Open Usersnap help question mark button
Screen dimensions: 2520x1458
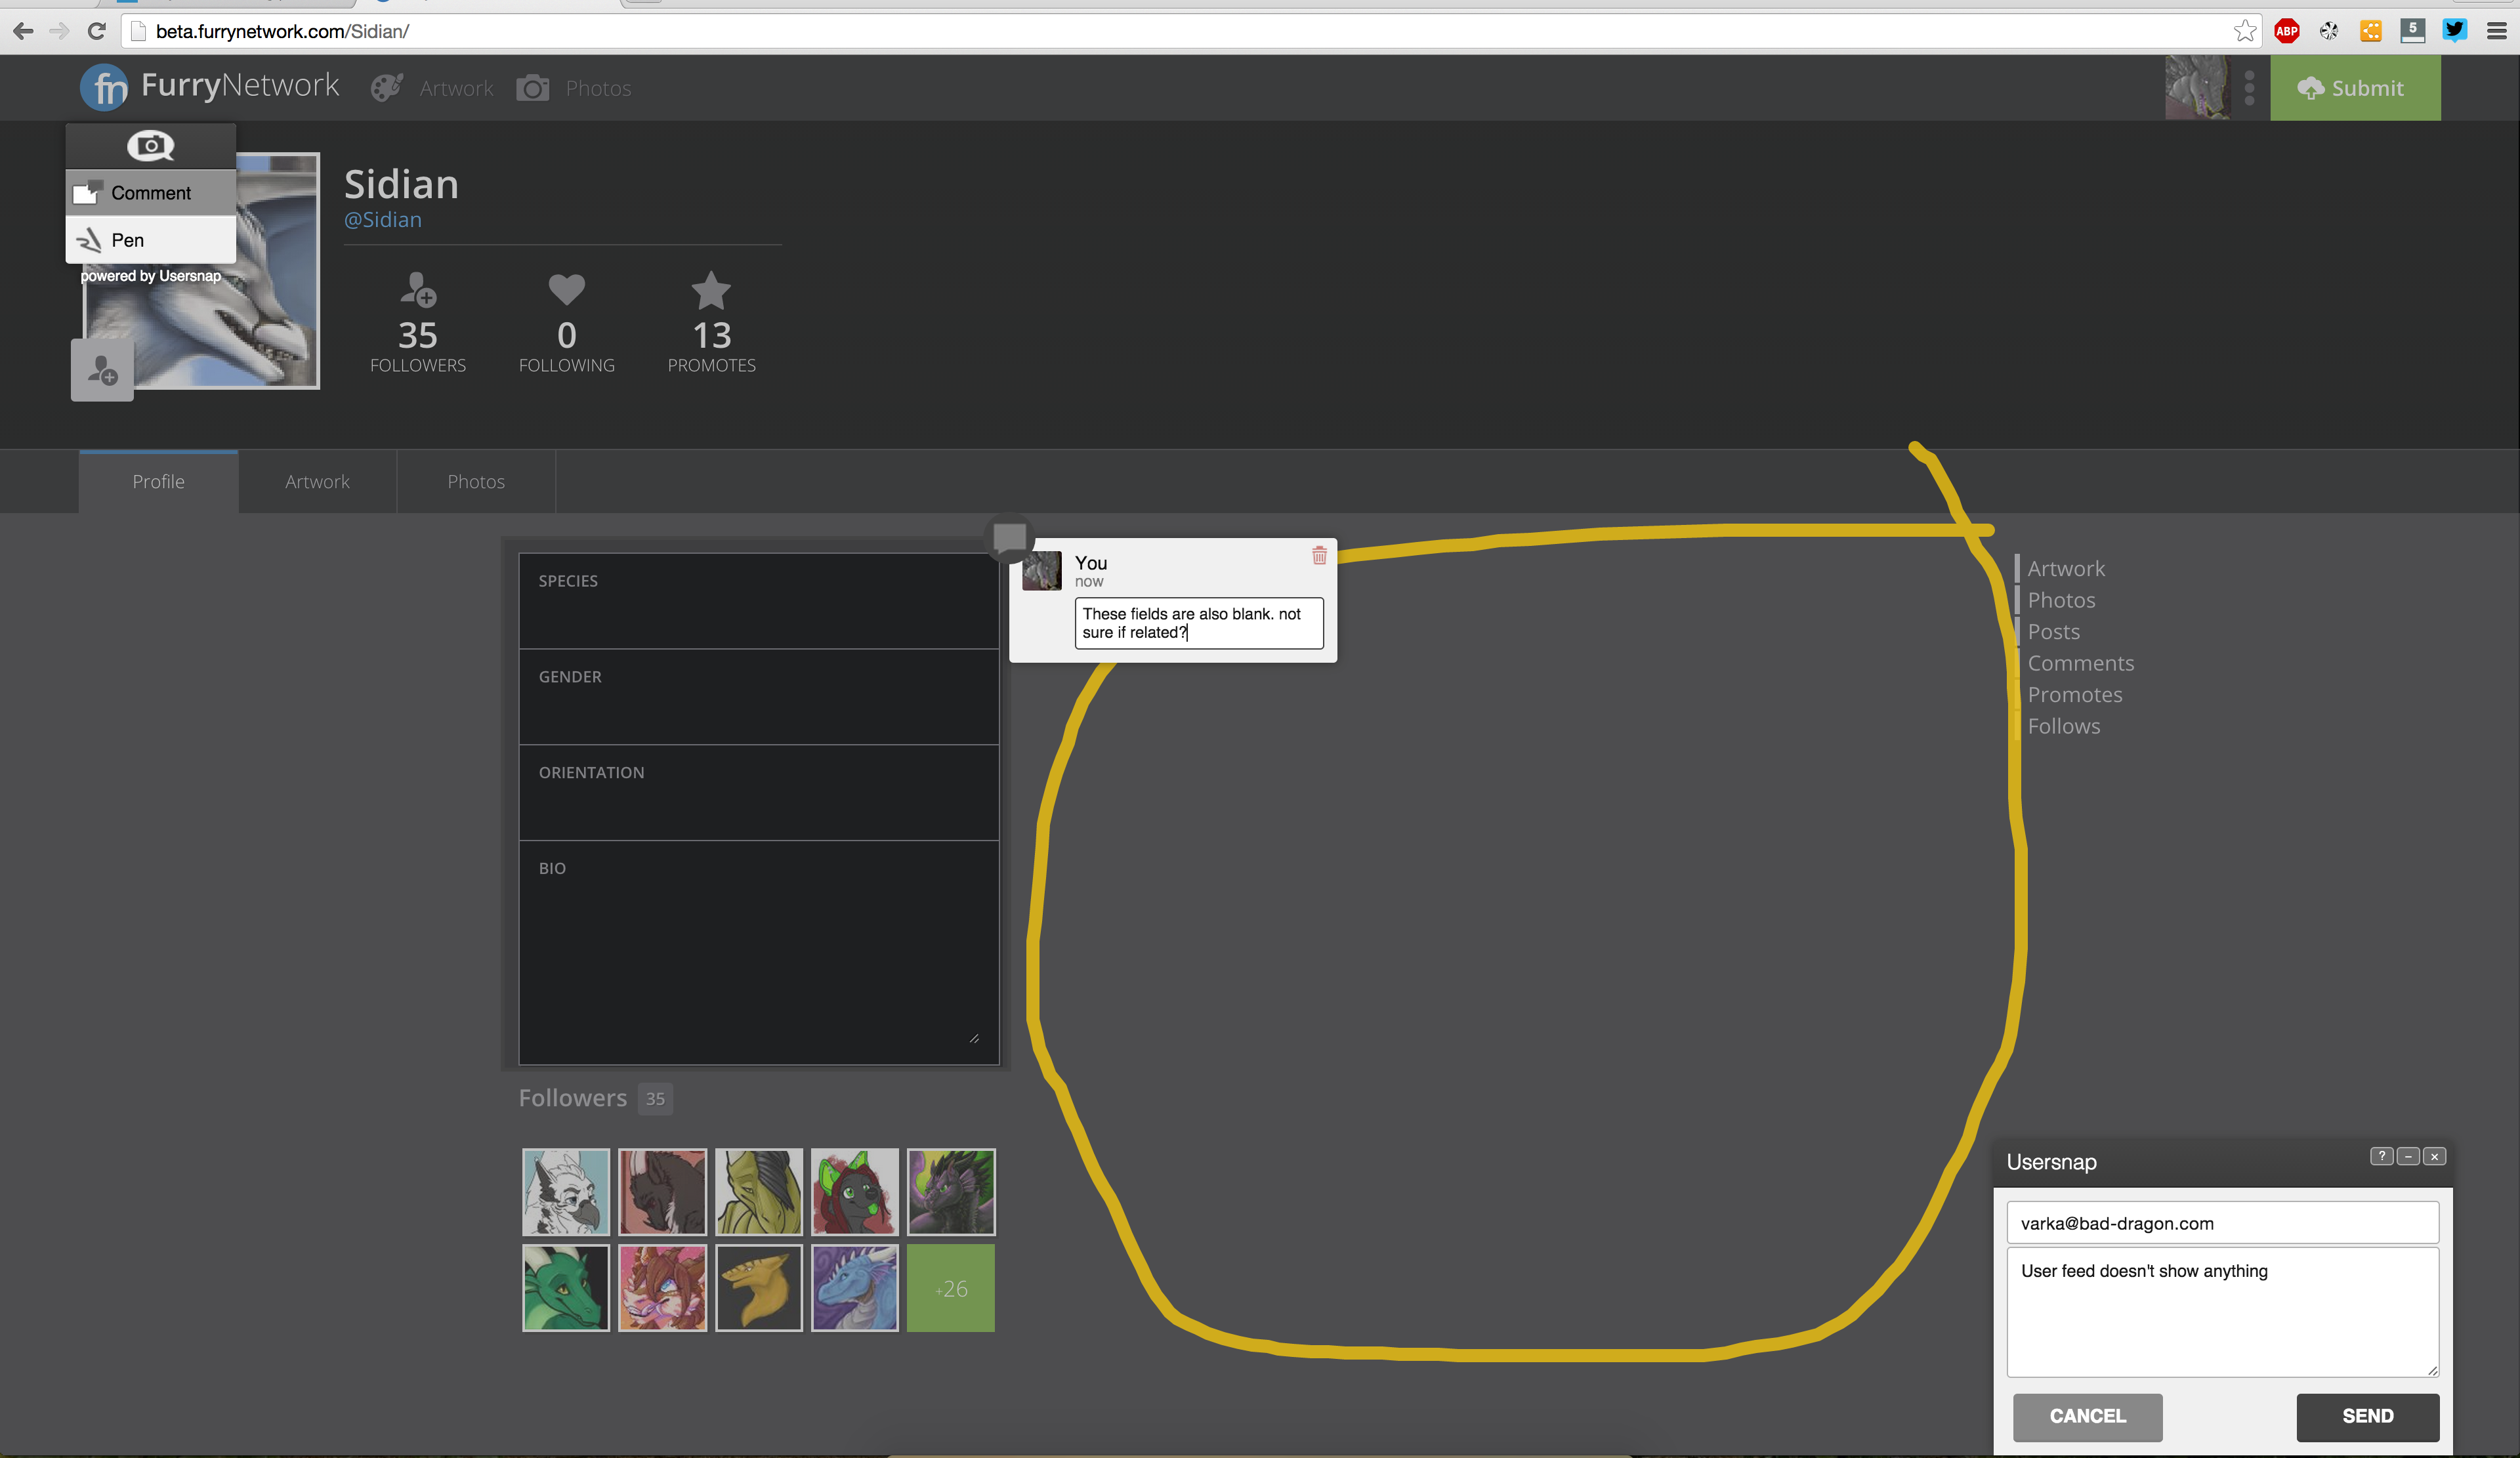(2381, 1156)
